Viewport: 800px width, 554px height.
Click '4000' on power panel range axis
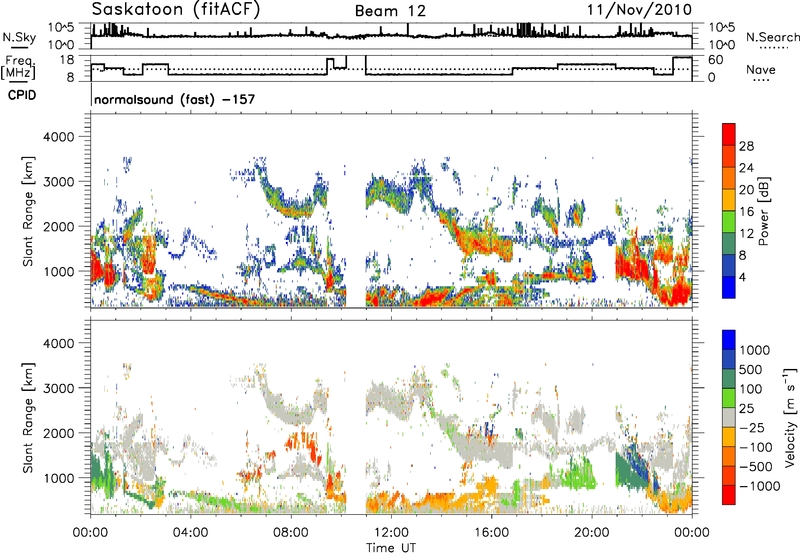click(x=58, y=137)
